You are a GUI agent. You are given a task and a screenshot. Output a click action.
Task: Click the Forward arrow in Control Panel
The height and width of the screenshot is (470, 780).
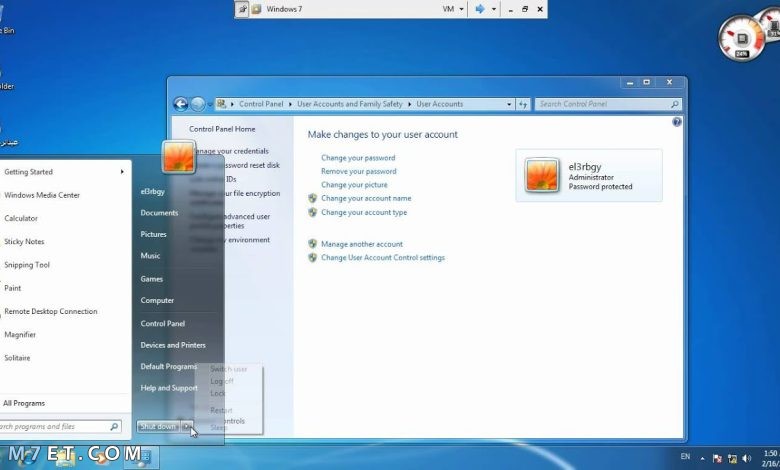198,104
